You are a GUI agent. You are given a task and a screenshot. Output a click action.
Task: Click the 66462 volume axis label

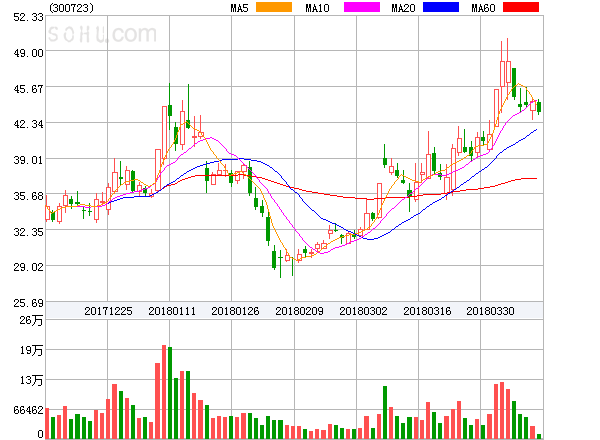[x=28, y=410]
